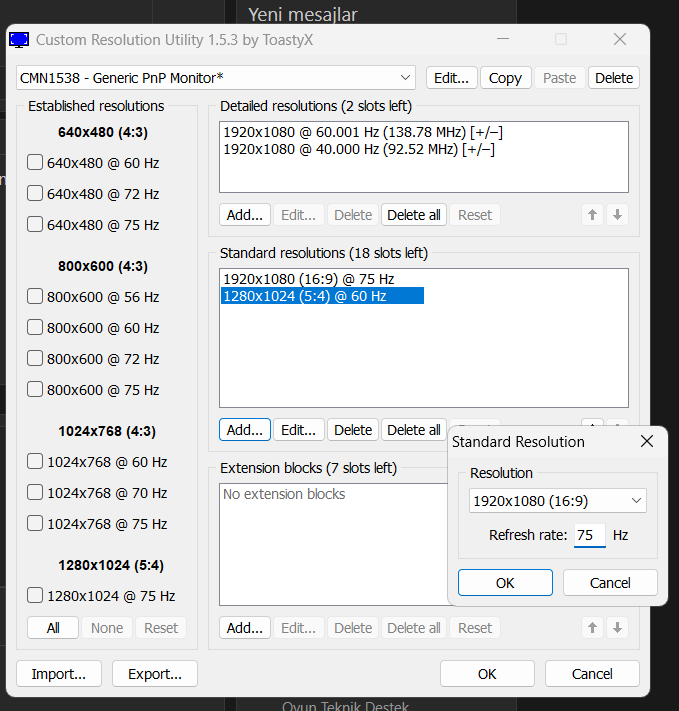Image resolution: width=679 pixels, height=711 pixels.
Task: Cancel the Standard Resolution dialog
Action: [610, 583]
